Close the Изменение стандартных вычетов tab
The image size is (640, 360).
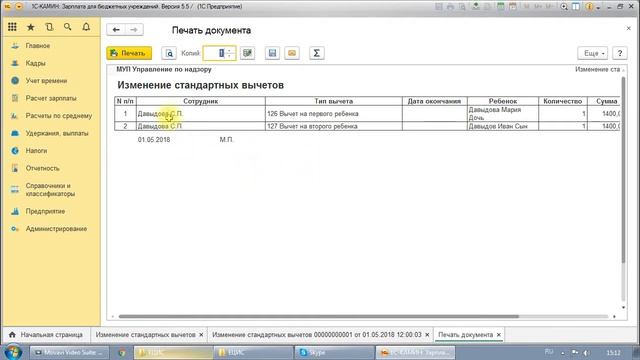pyautogui.click(x=201, y=335)
